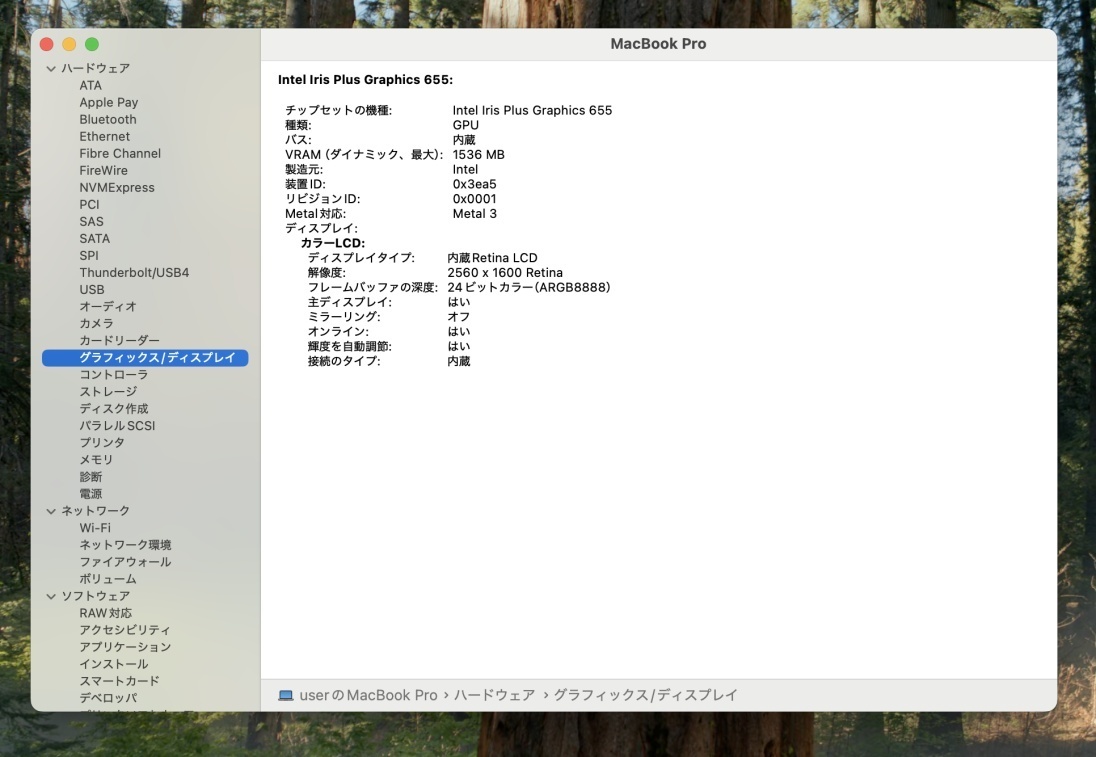Image resolution: width=1096 pixels, height=757 pixels.
Task: Open the Fibre Channel entry
Action: 120,153
